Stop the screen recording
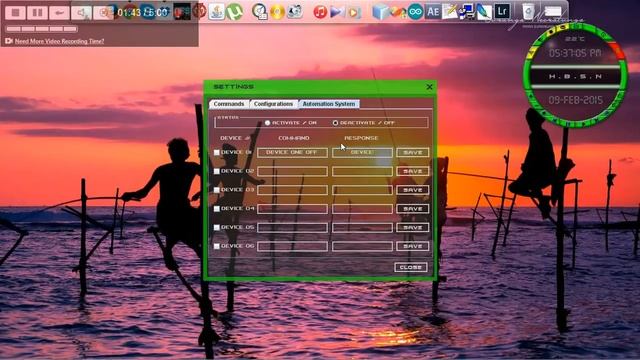Screen dimensions: 640x360 (x=15, y=13)
